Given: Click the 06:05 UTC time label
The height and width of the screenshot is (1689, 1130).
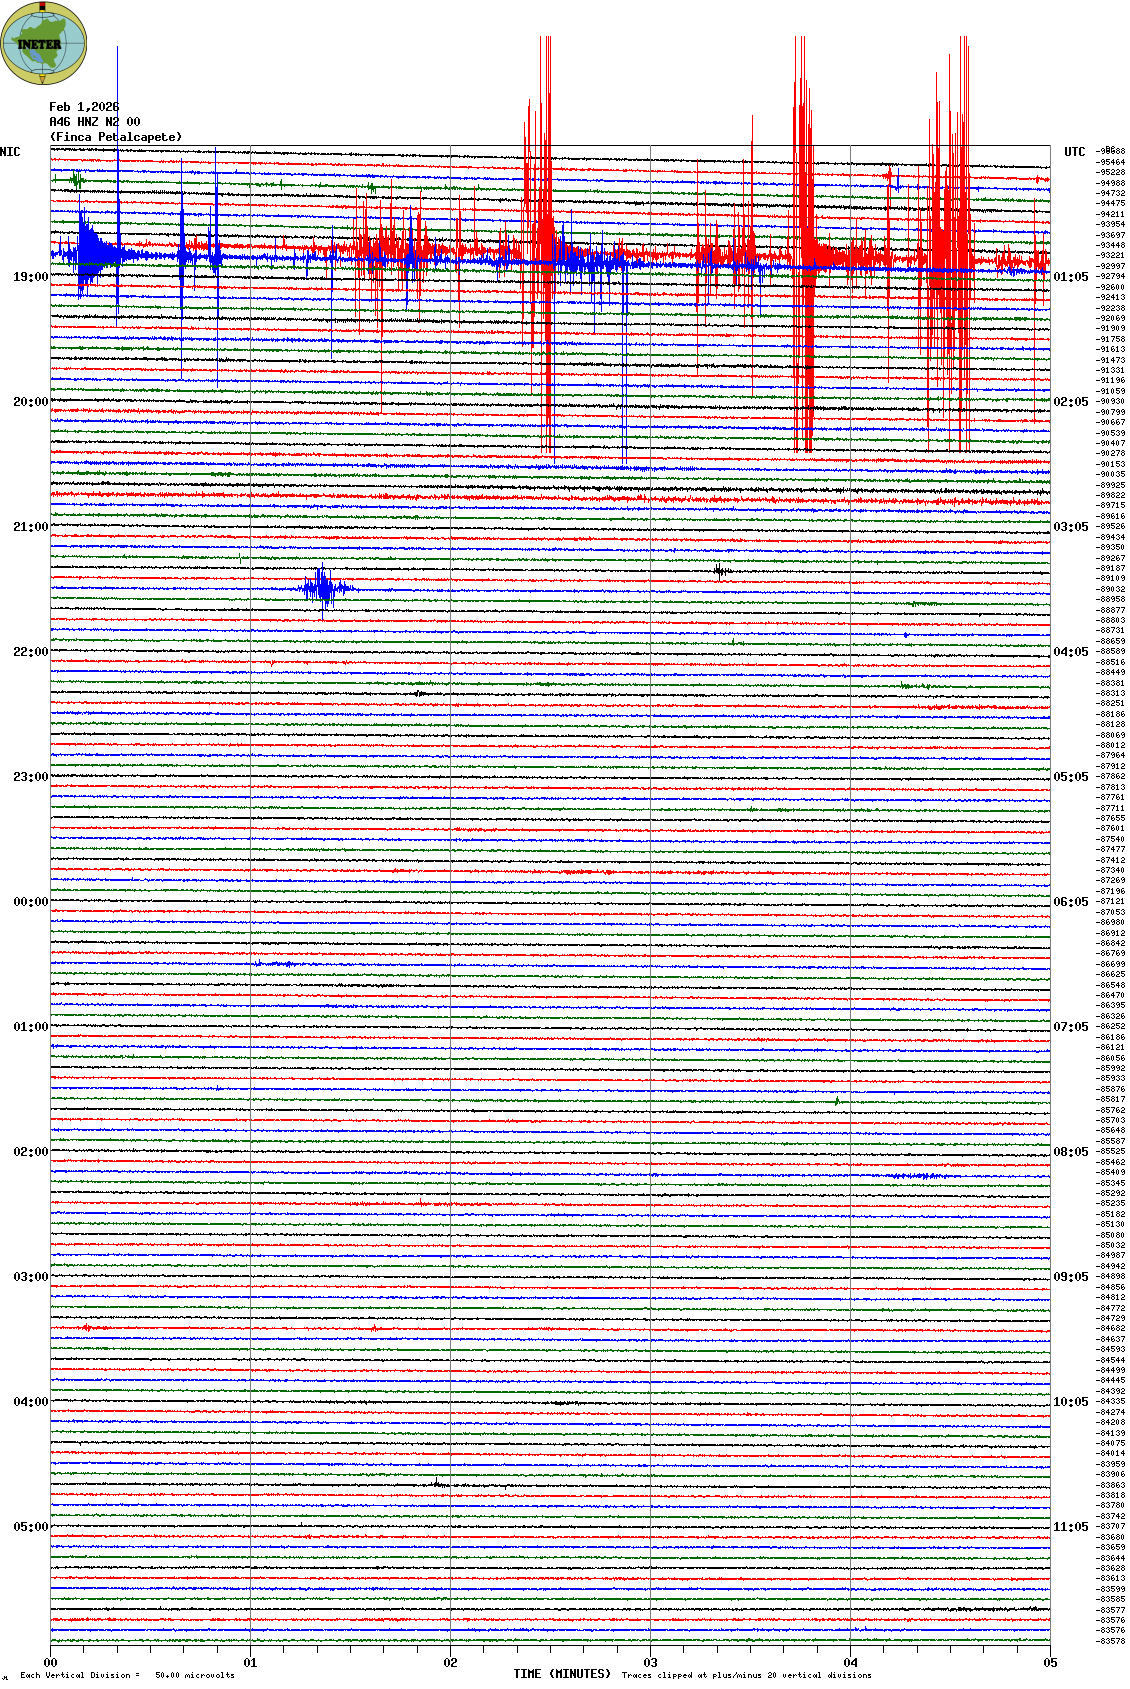Looking at the screenshot, I should pos(1070,902).
